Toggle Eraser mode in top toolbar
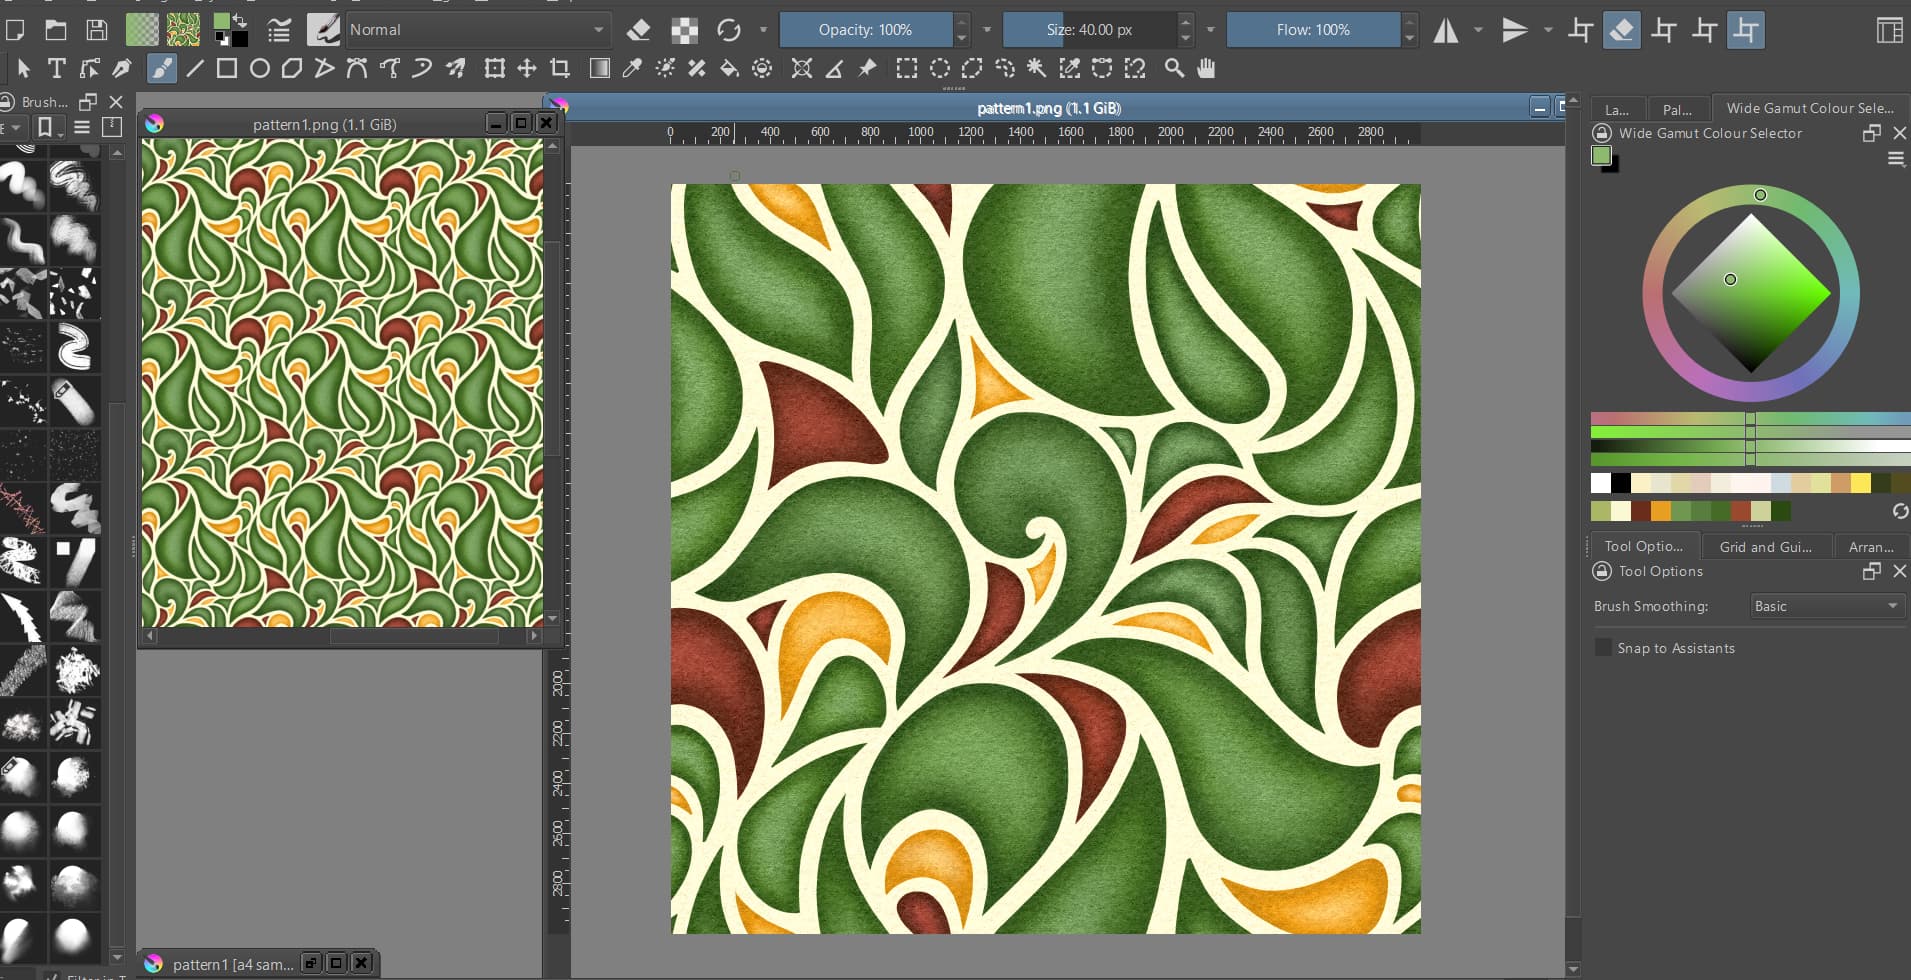 pos(638,30)
